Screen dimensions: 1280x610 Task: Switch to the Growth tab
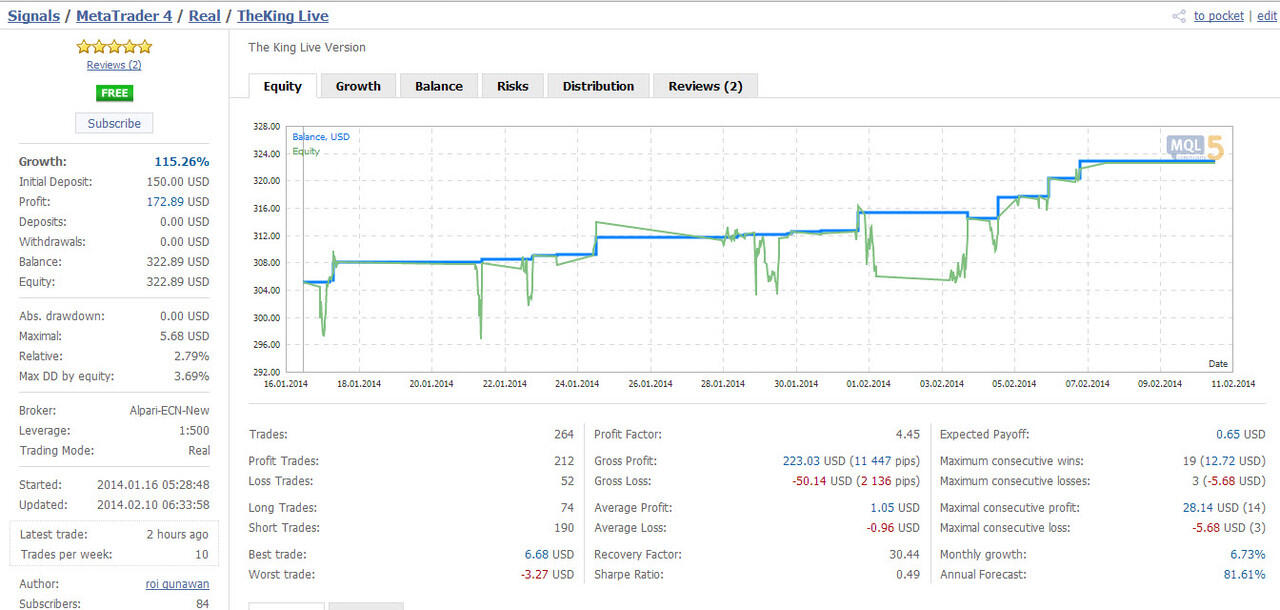click(x=358, y=86)
